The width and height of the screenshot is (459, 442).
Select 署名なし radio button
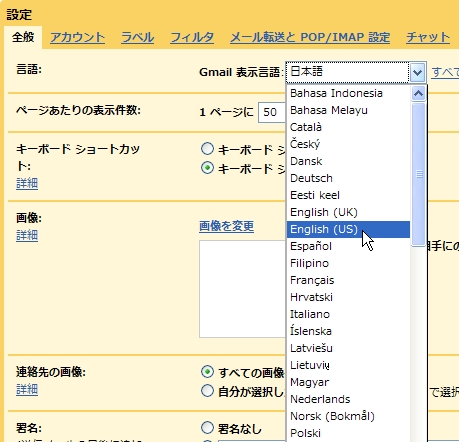coord(207,427)
